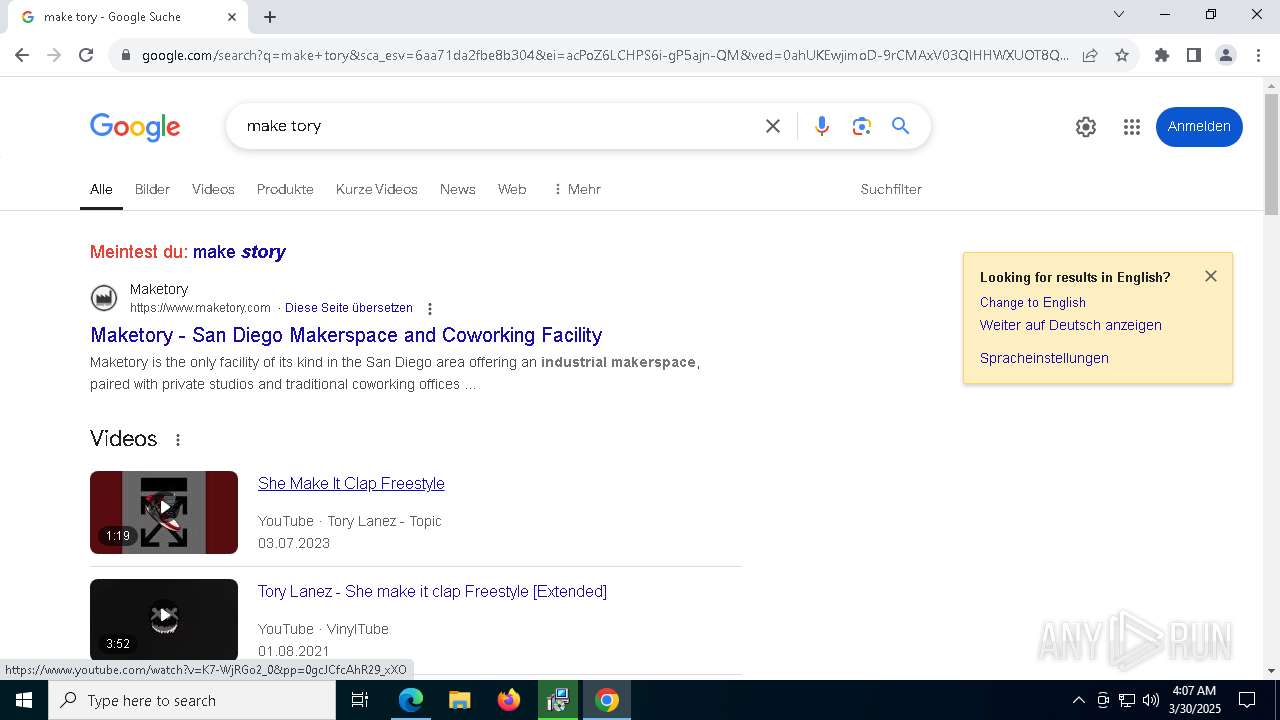The height and width of the screenshot is (720, 1280).
Task: Open Spracheinstellungen language settings
Action: click(x=1044, y=358)
